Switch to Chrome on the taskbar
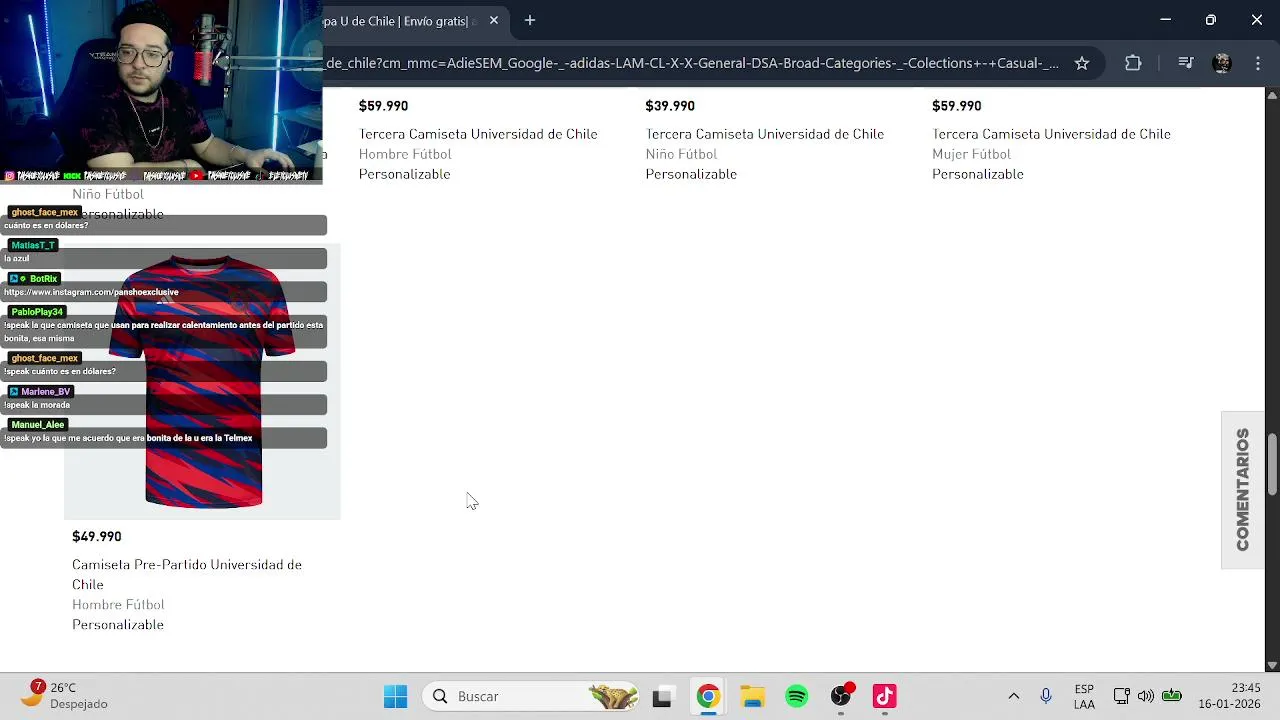Viewport: 1280px width, 720px height. 708,697
